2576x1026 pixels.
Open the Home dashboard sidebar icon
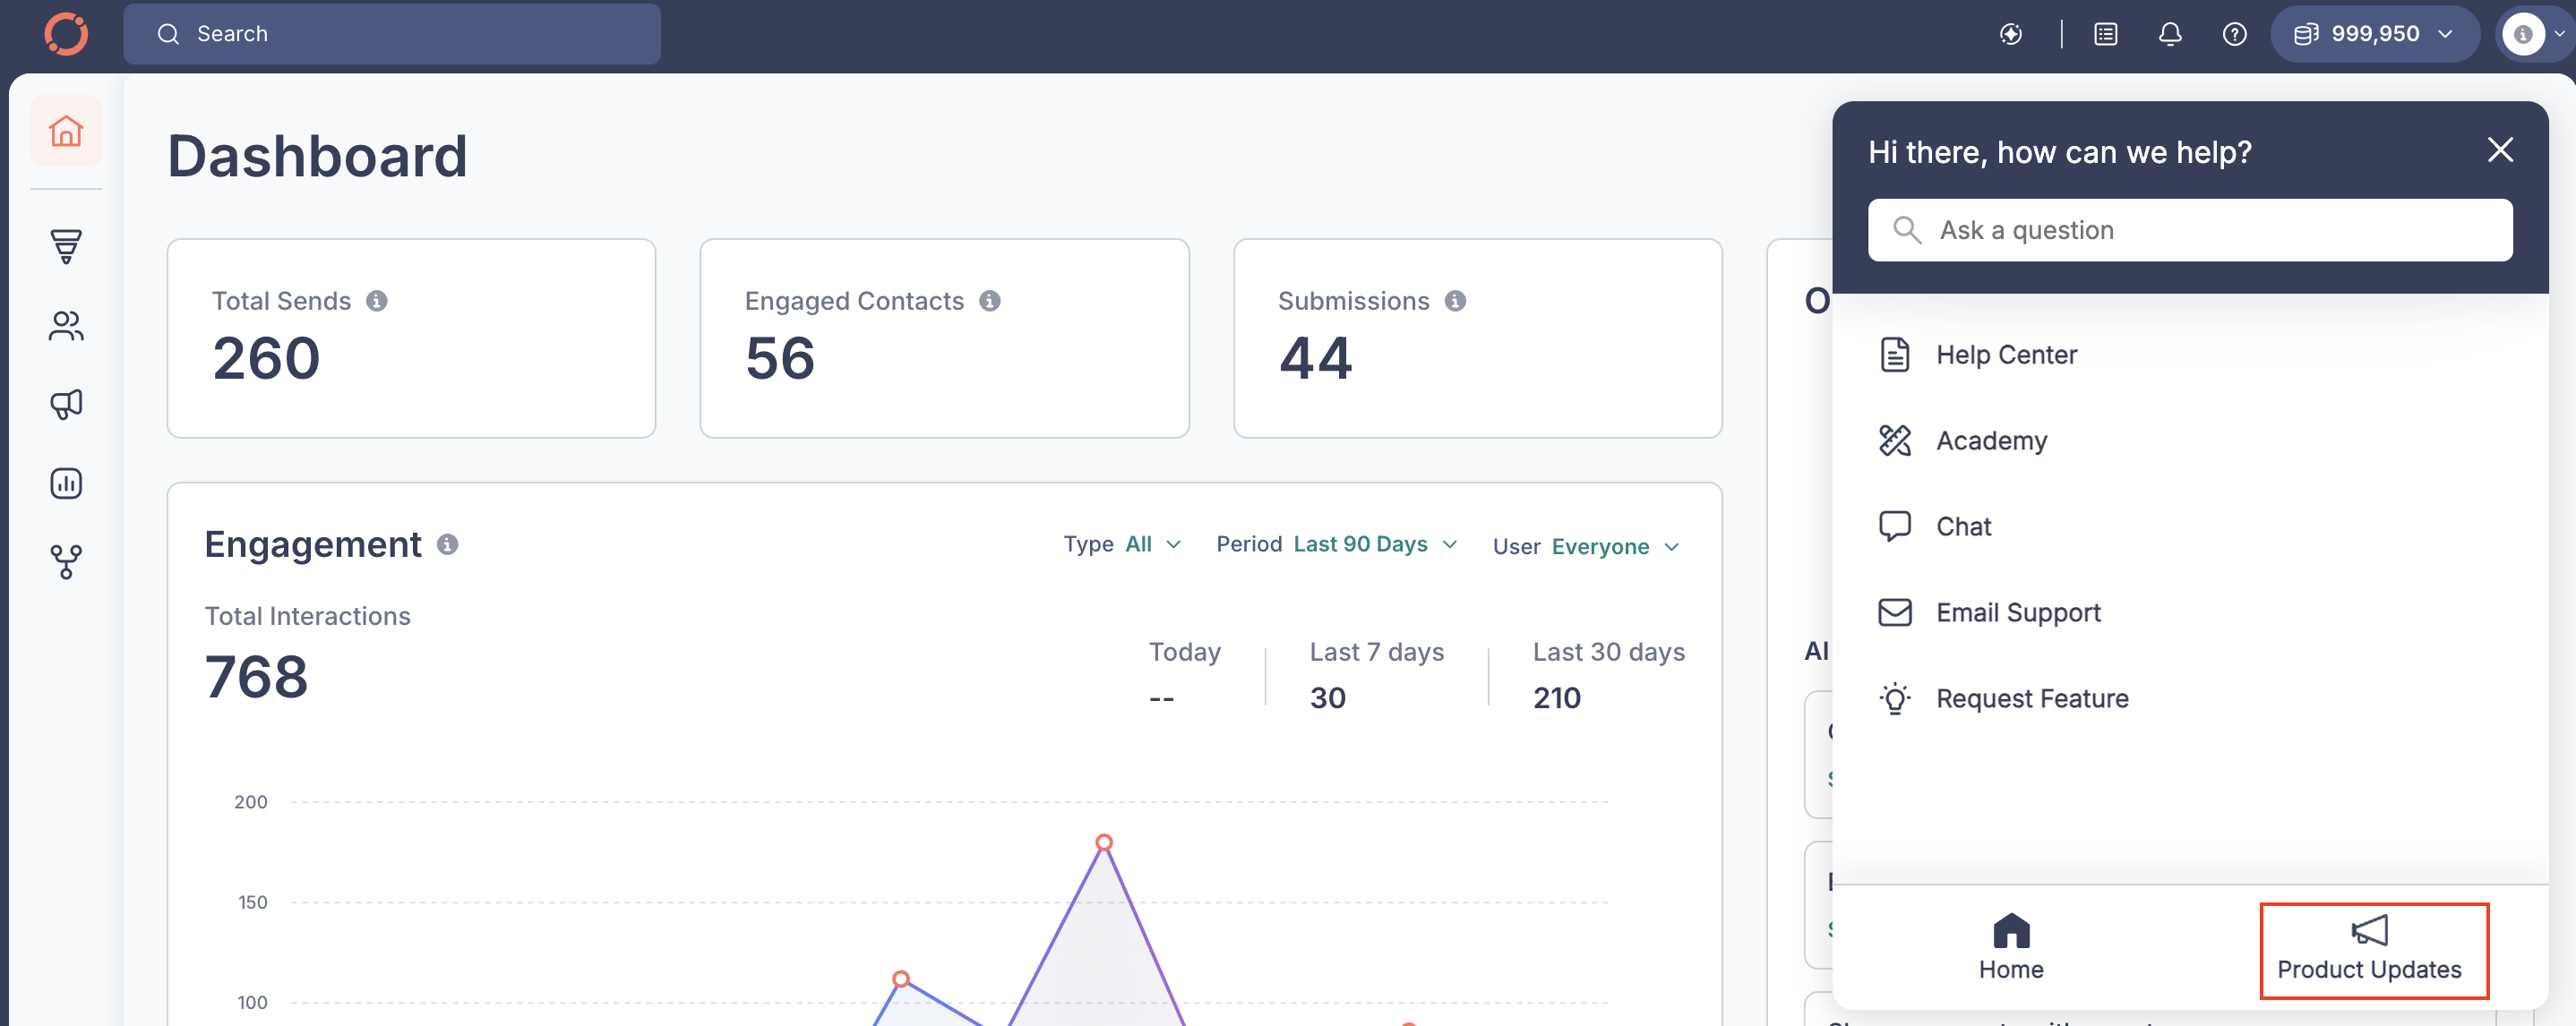pos(66,131)
